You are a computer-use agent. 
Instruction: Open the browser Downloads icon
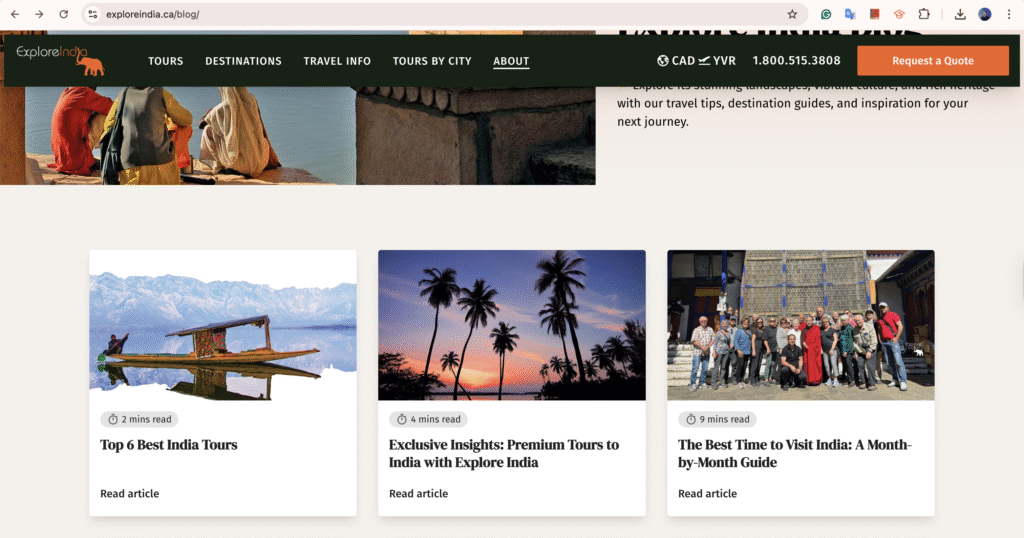[x=960, y=14]
